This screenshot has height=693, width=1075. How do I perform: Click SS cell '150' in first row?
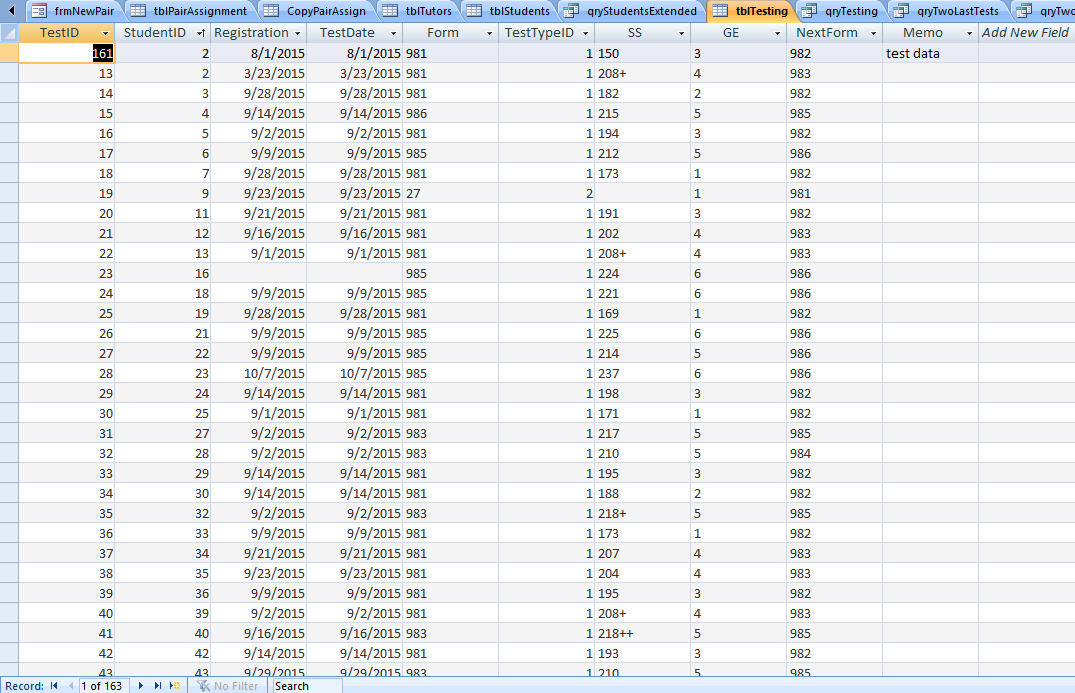click(642, 53)
